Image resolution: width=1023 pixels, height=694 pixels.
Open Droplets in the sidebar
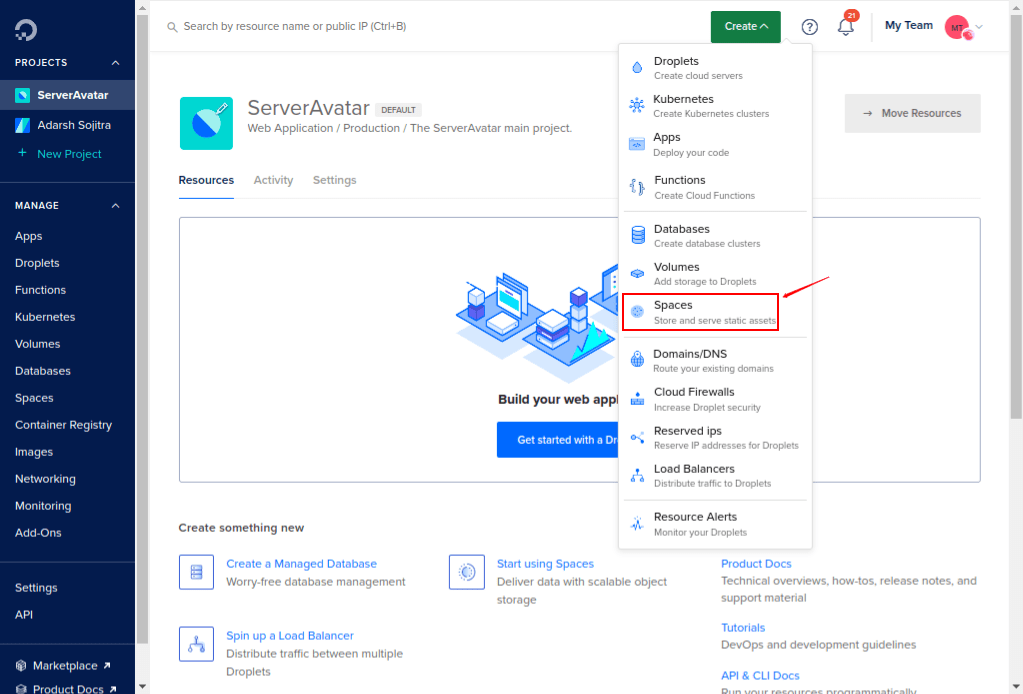pyautogui.click(x=37, y=263)
